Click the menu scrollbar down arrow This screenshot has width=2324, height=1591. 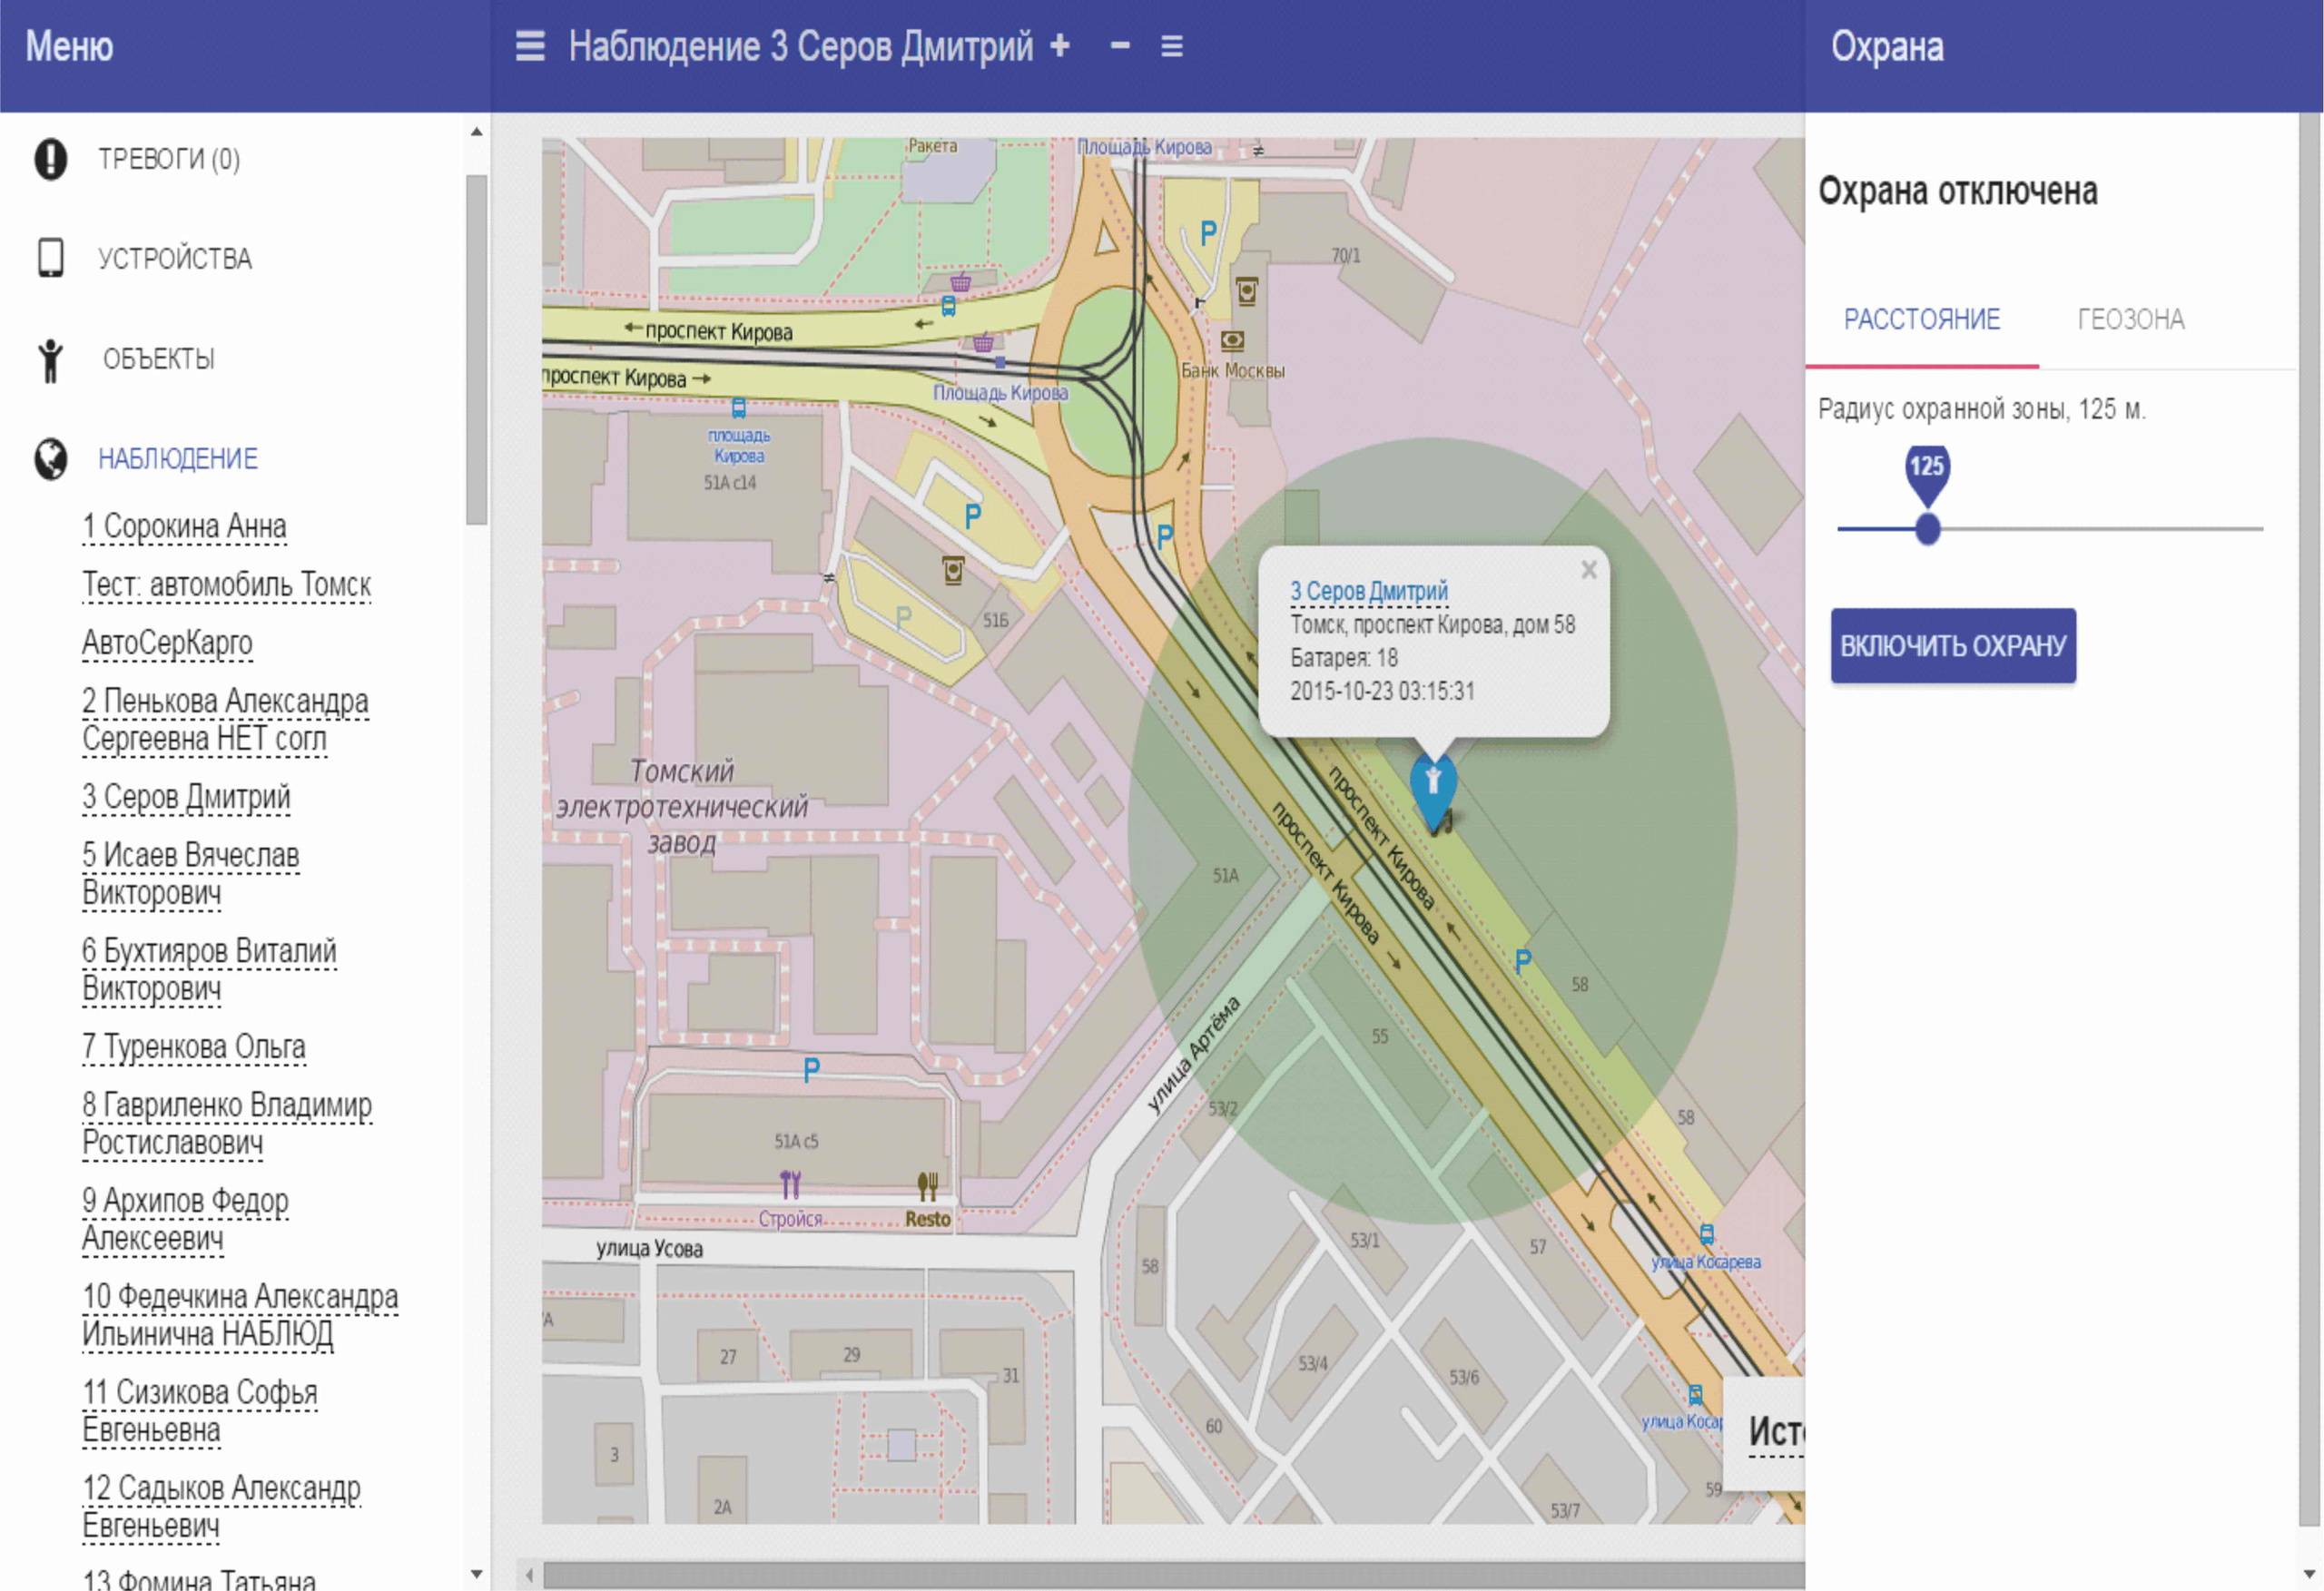point(477,1574)
